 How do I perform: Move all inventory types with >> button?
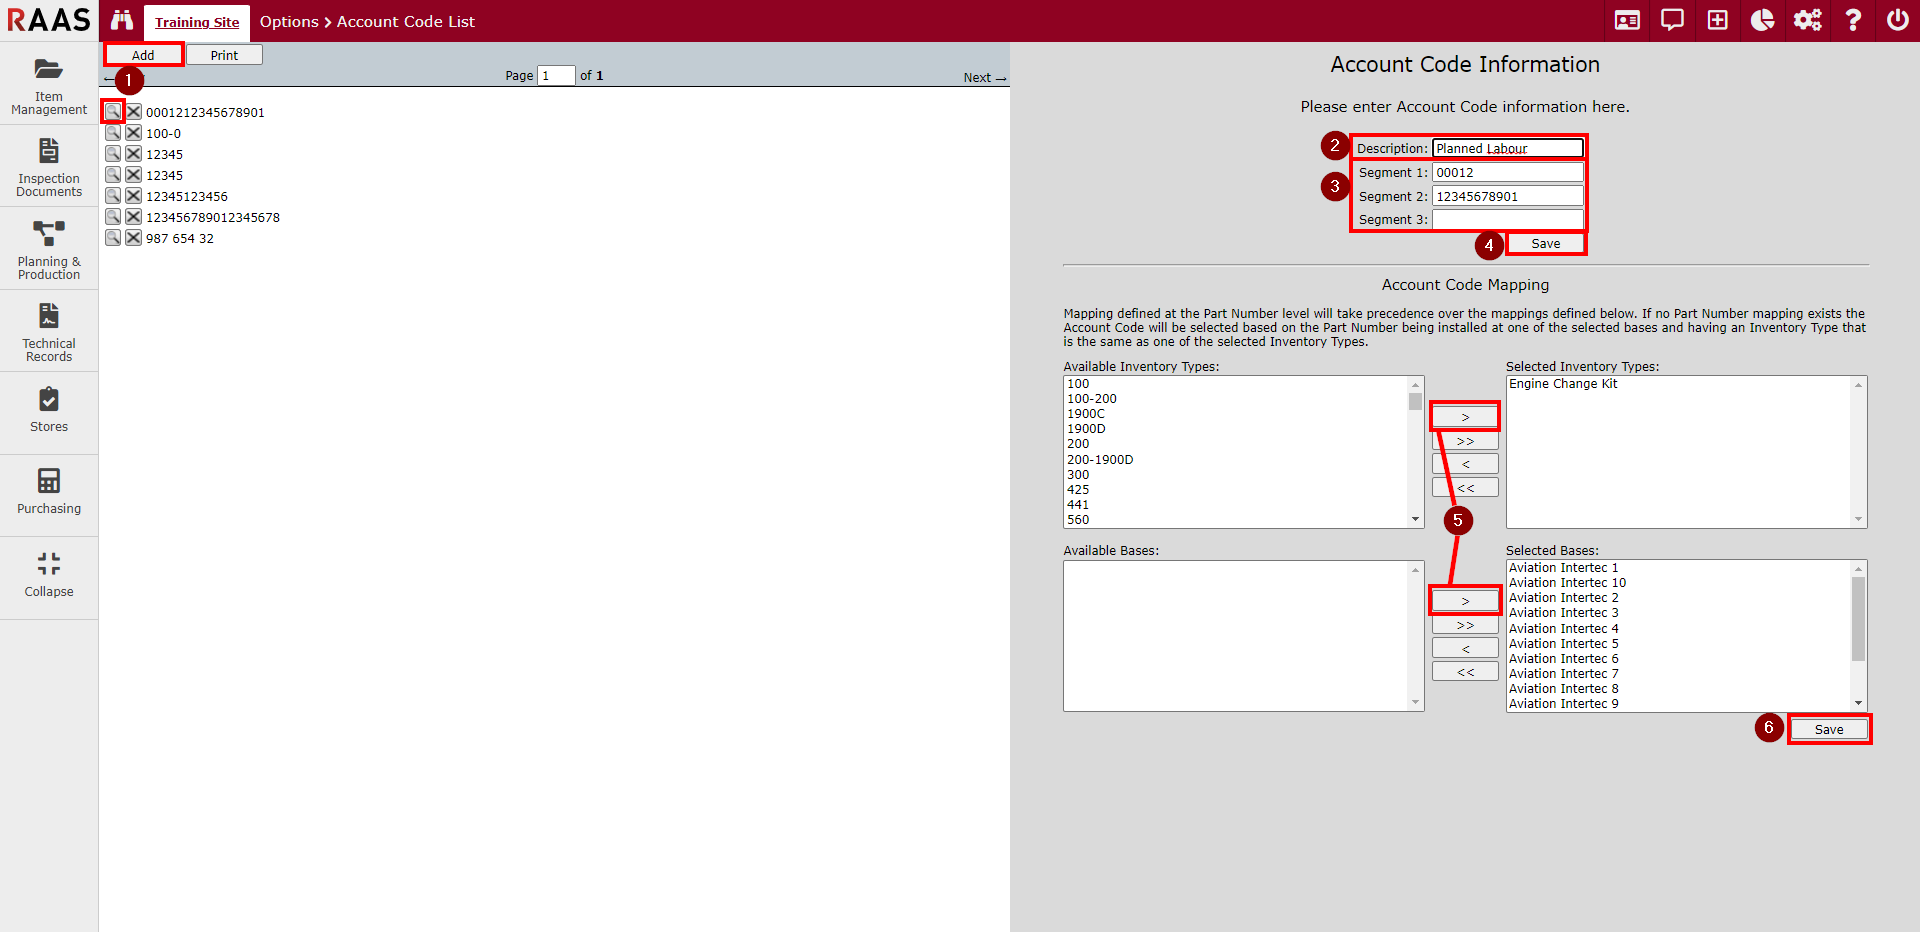[x=1465, y=441]
